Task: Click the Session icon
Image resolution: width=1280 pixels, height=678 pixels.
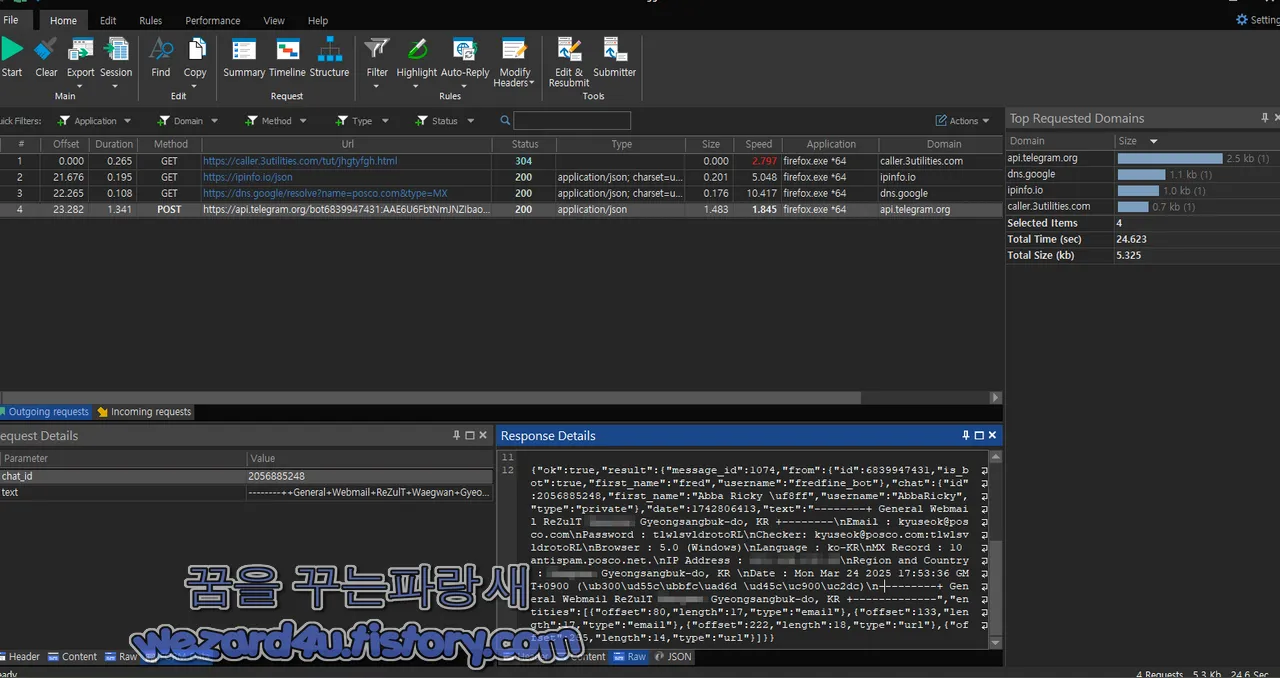Action: coord(116,49)
